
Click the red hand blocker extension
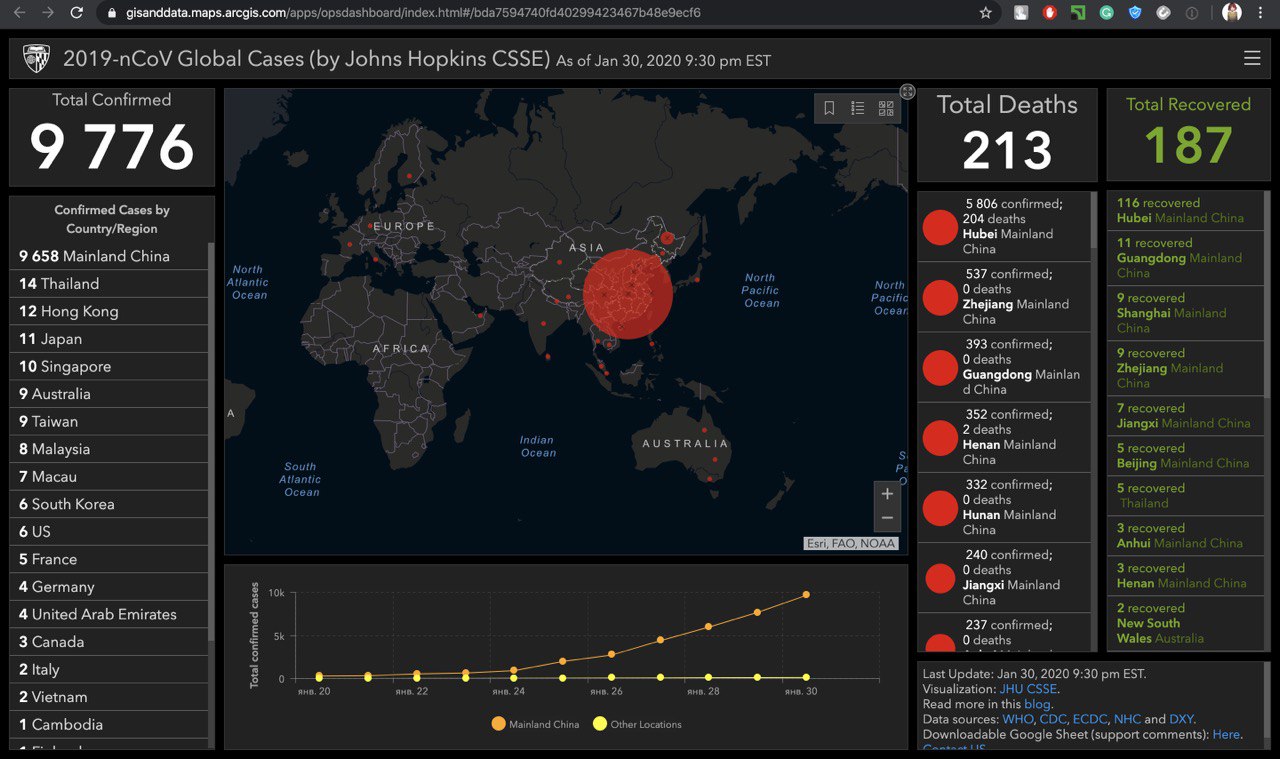click(x=1050, y=13)
